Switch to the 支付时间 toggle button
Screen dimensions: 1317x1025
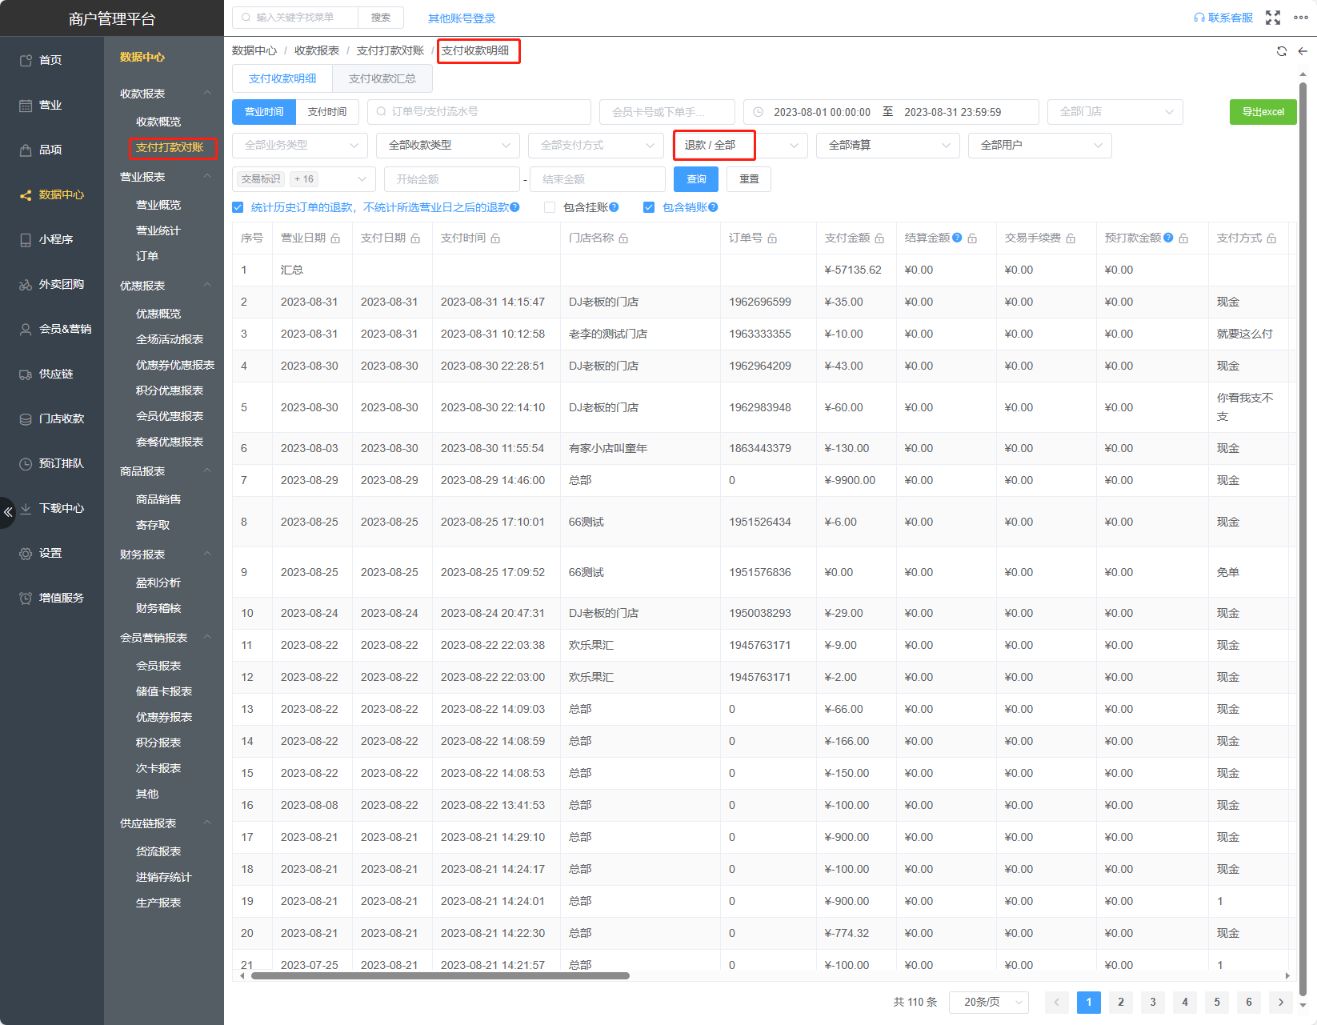[327, 112]
